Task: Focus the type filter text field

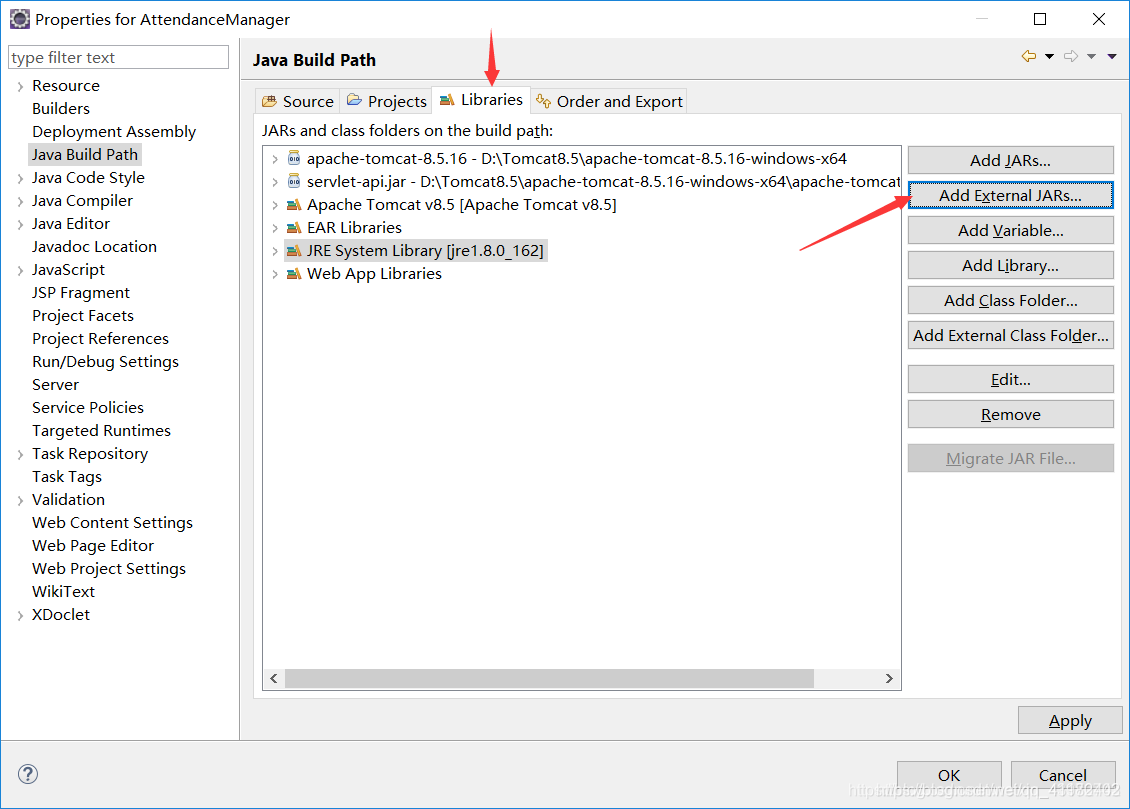Action: coord(118,58)
